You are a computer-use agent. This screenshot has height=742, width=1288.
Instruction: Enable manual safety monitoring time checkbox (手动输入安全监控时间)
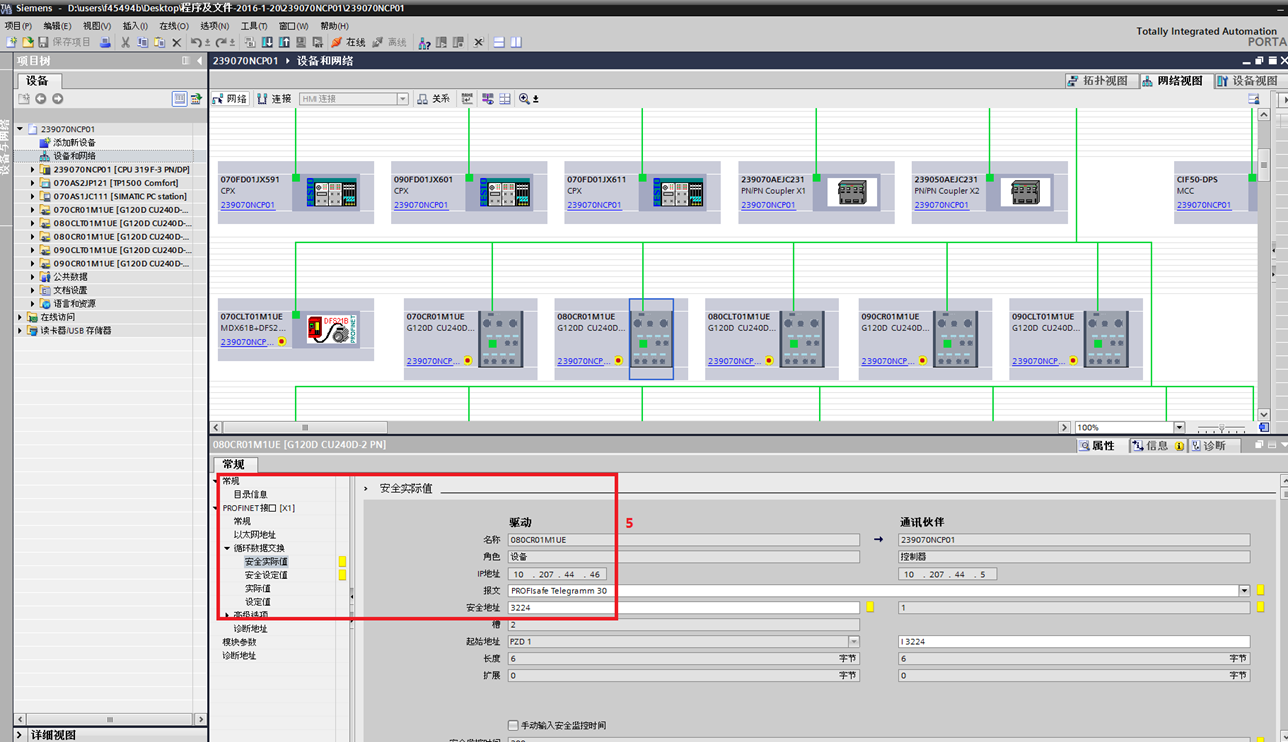coord(513,726)
